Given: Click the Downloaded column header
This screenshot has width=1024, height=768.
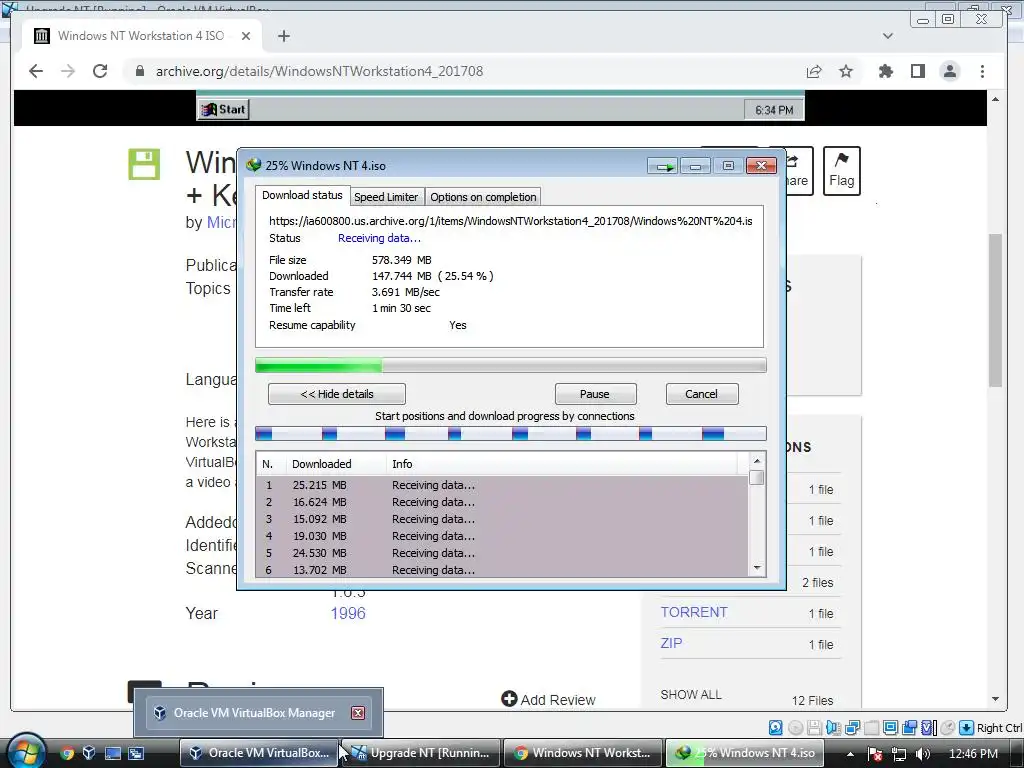Looking at the screenshot, I should tap(335, 464).
